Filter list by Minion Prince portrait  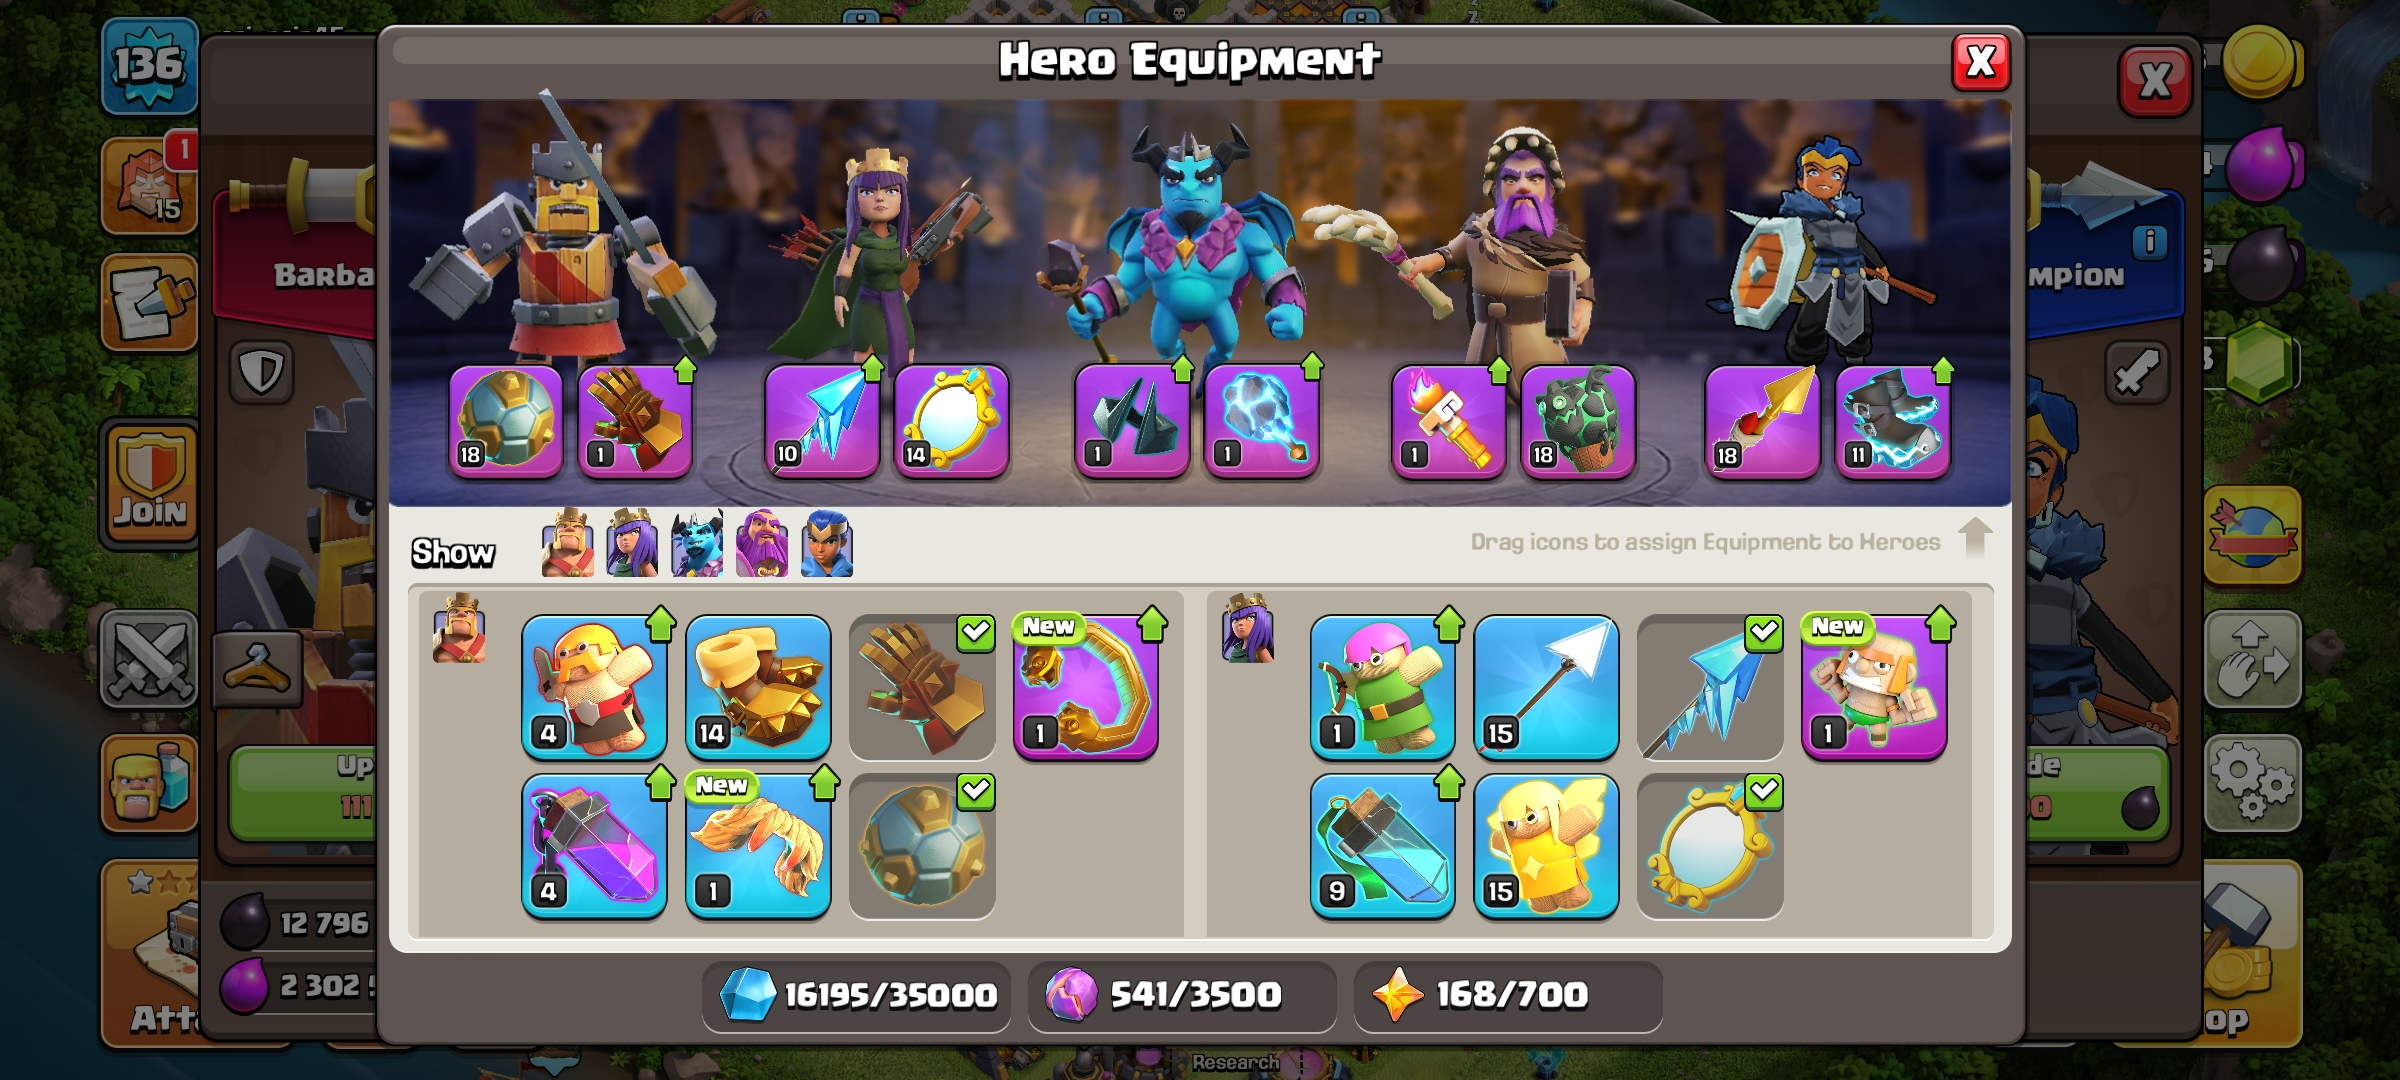click(697, 543)
